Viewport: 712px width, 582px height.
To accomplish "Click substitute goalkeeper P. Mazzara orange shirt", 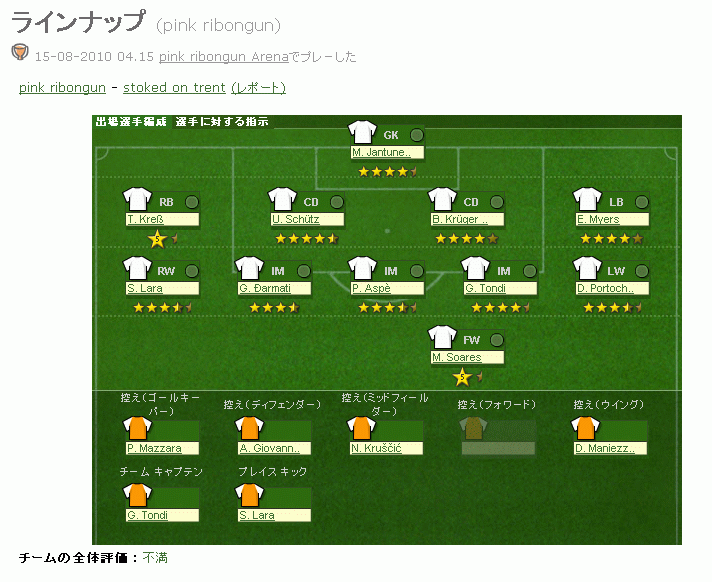I will [138, 430].
